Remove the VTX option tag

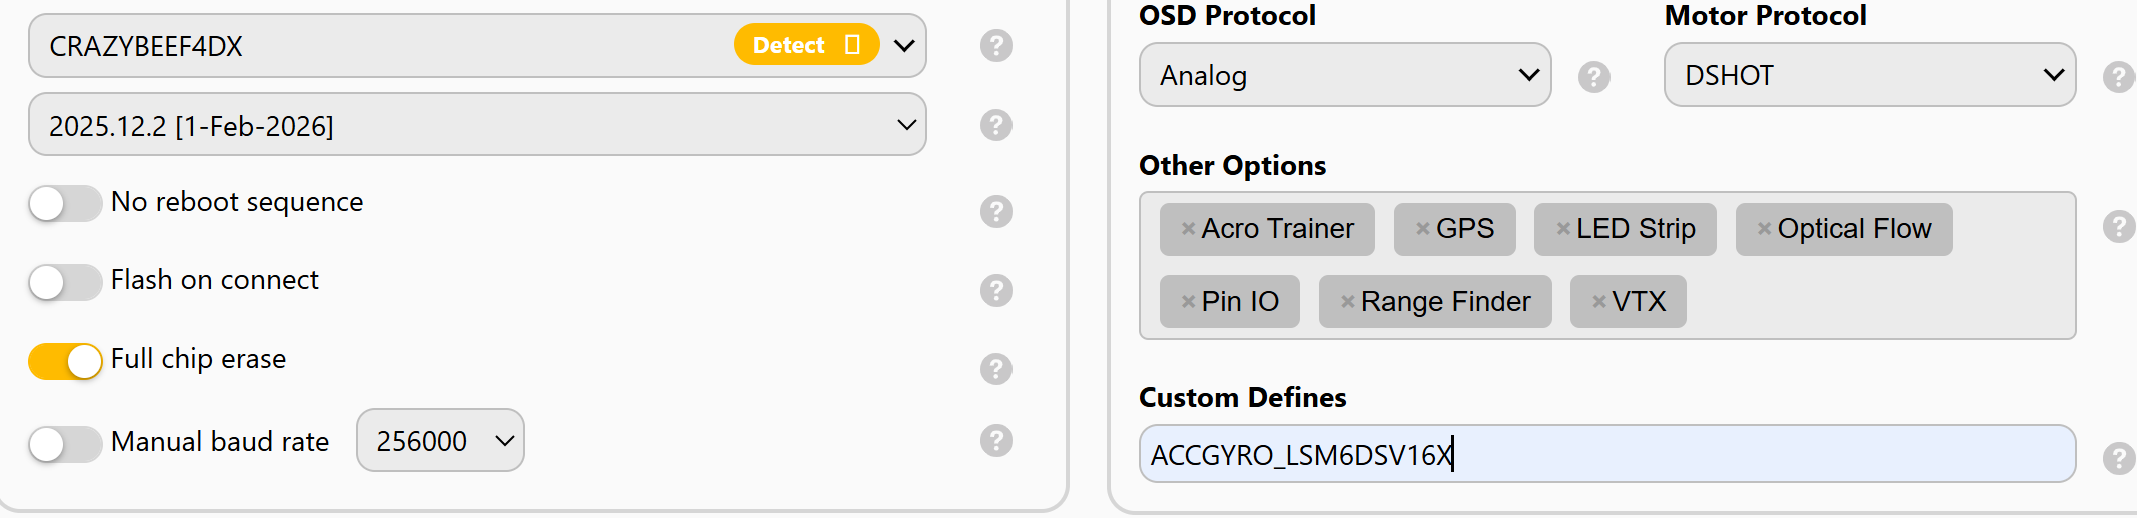(1599, 302)
